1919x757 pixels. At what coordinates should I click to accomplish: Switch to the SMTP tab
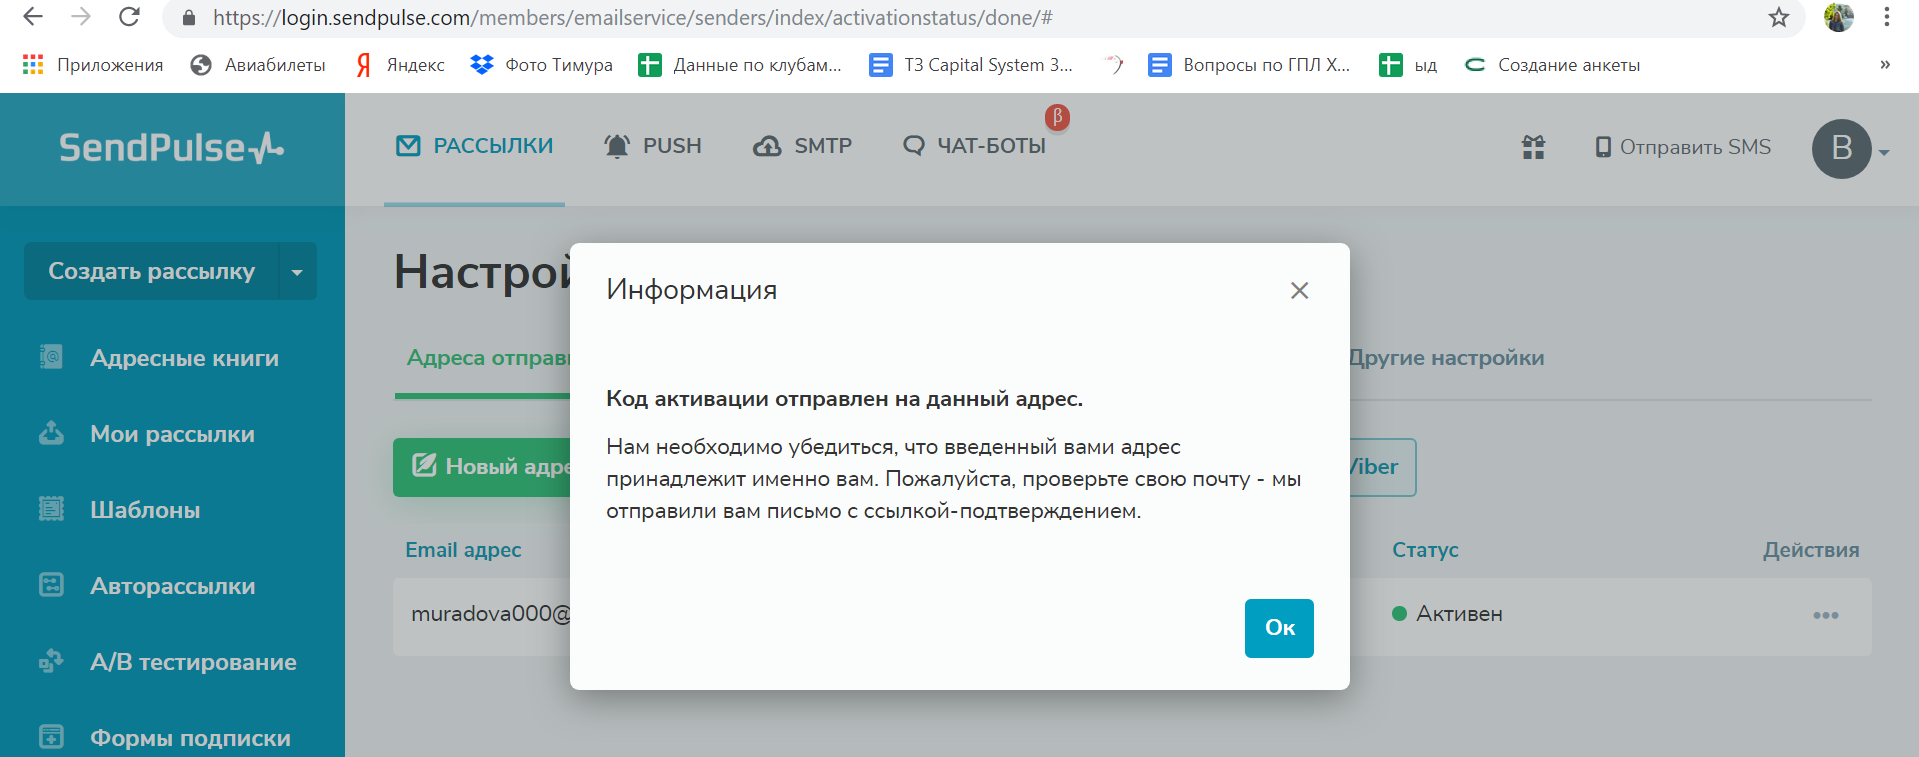pyautogui.click(x=802, y=146)
